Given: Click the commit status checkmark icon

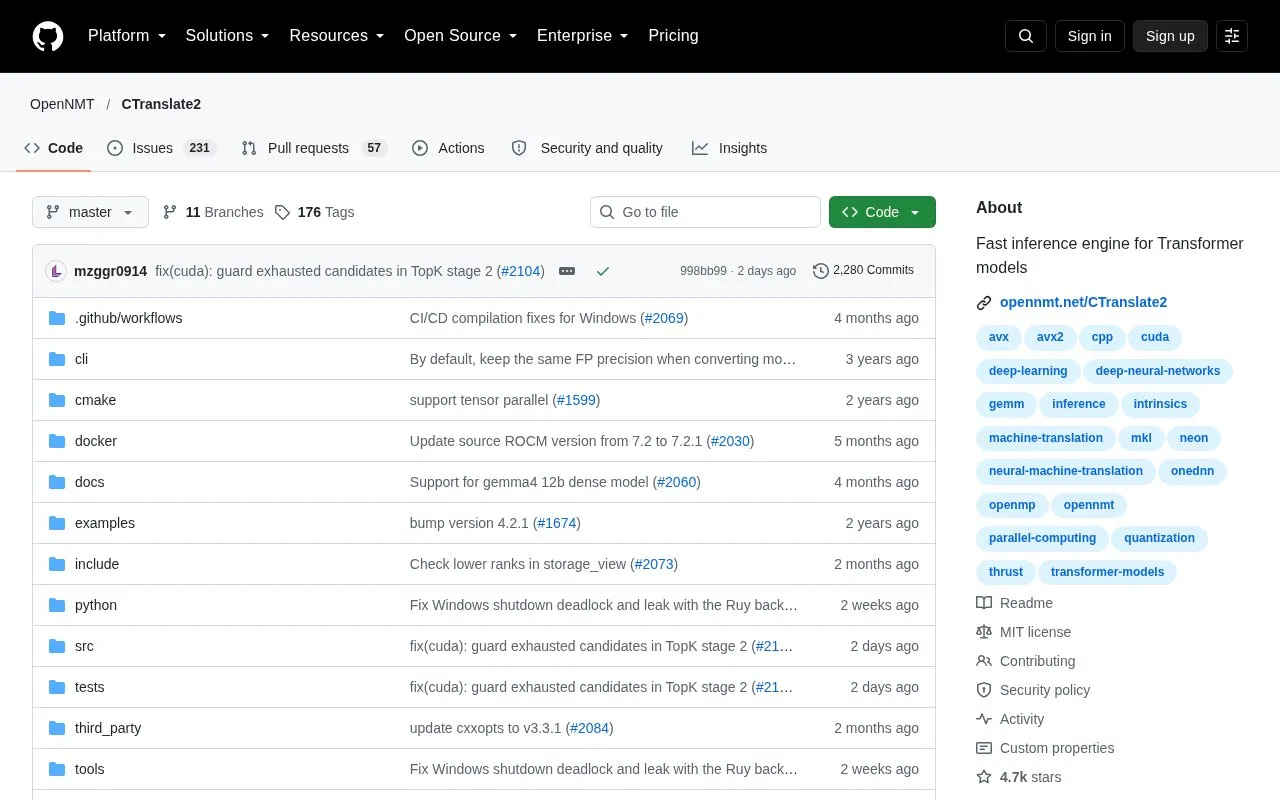Looking at the screenshot, I should [x=602, y=271].
